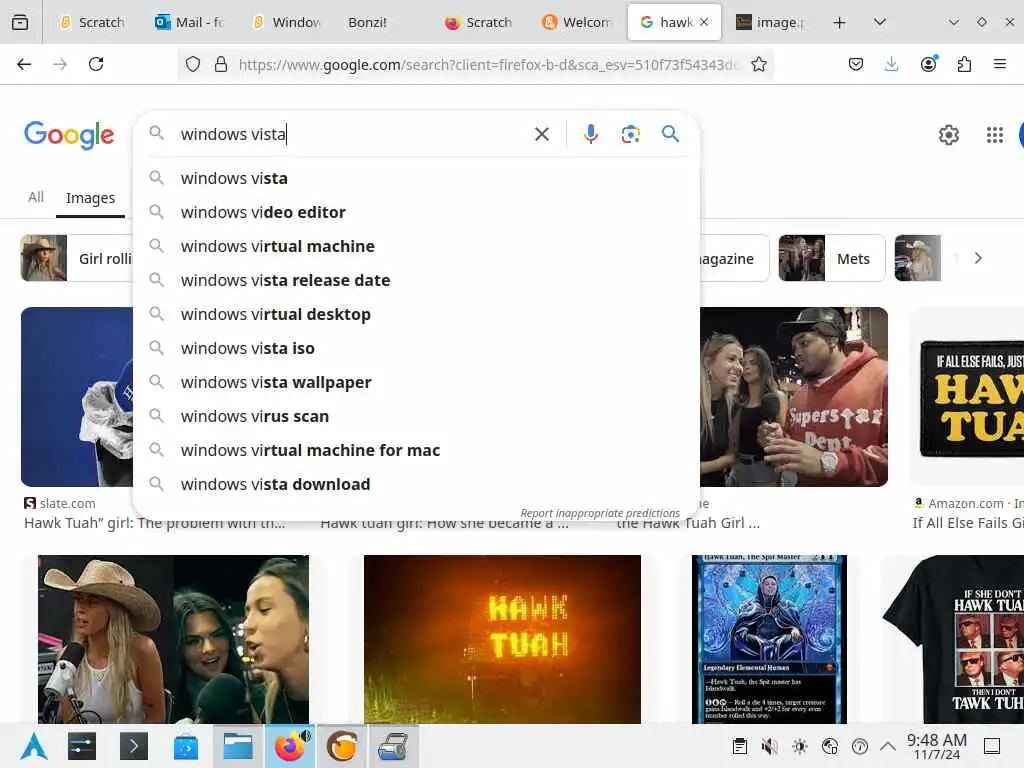Open the Pocket save icon
Viewport: 1024px width, 768px height.
(856, 64)
